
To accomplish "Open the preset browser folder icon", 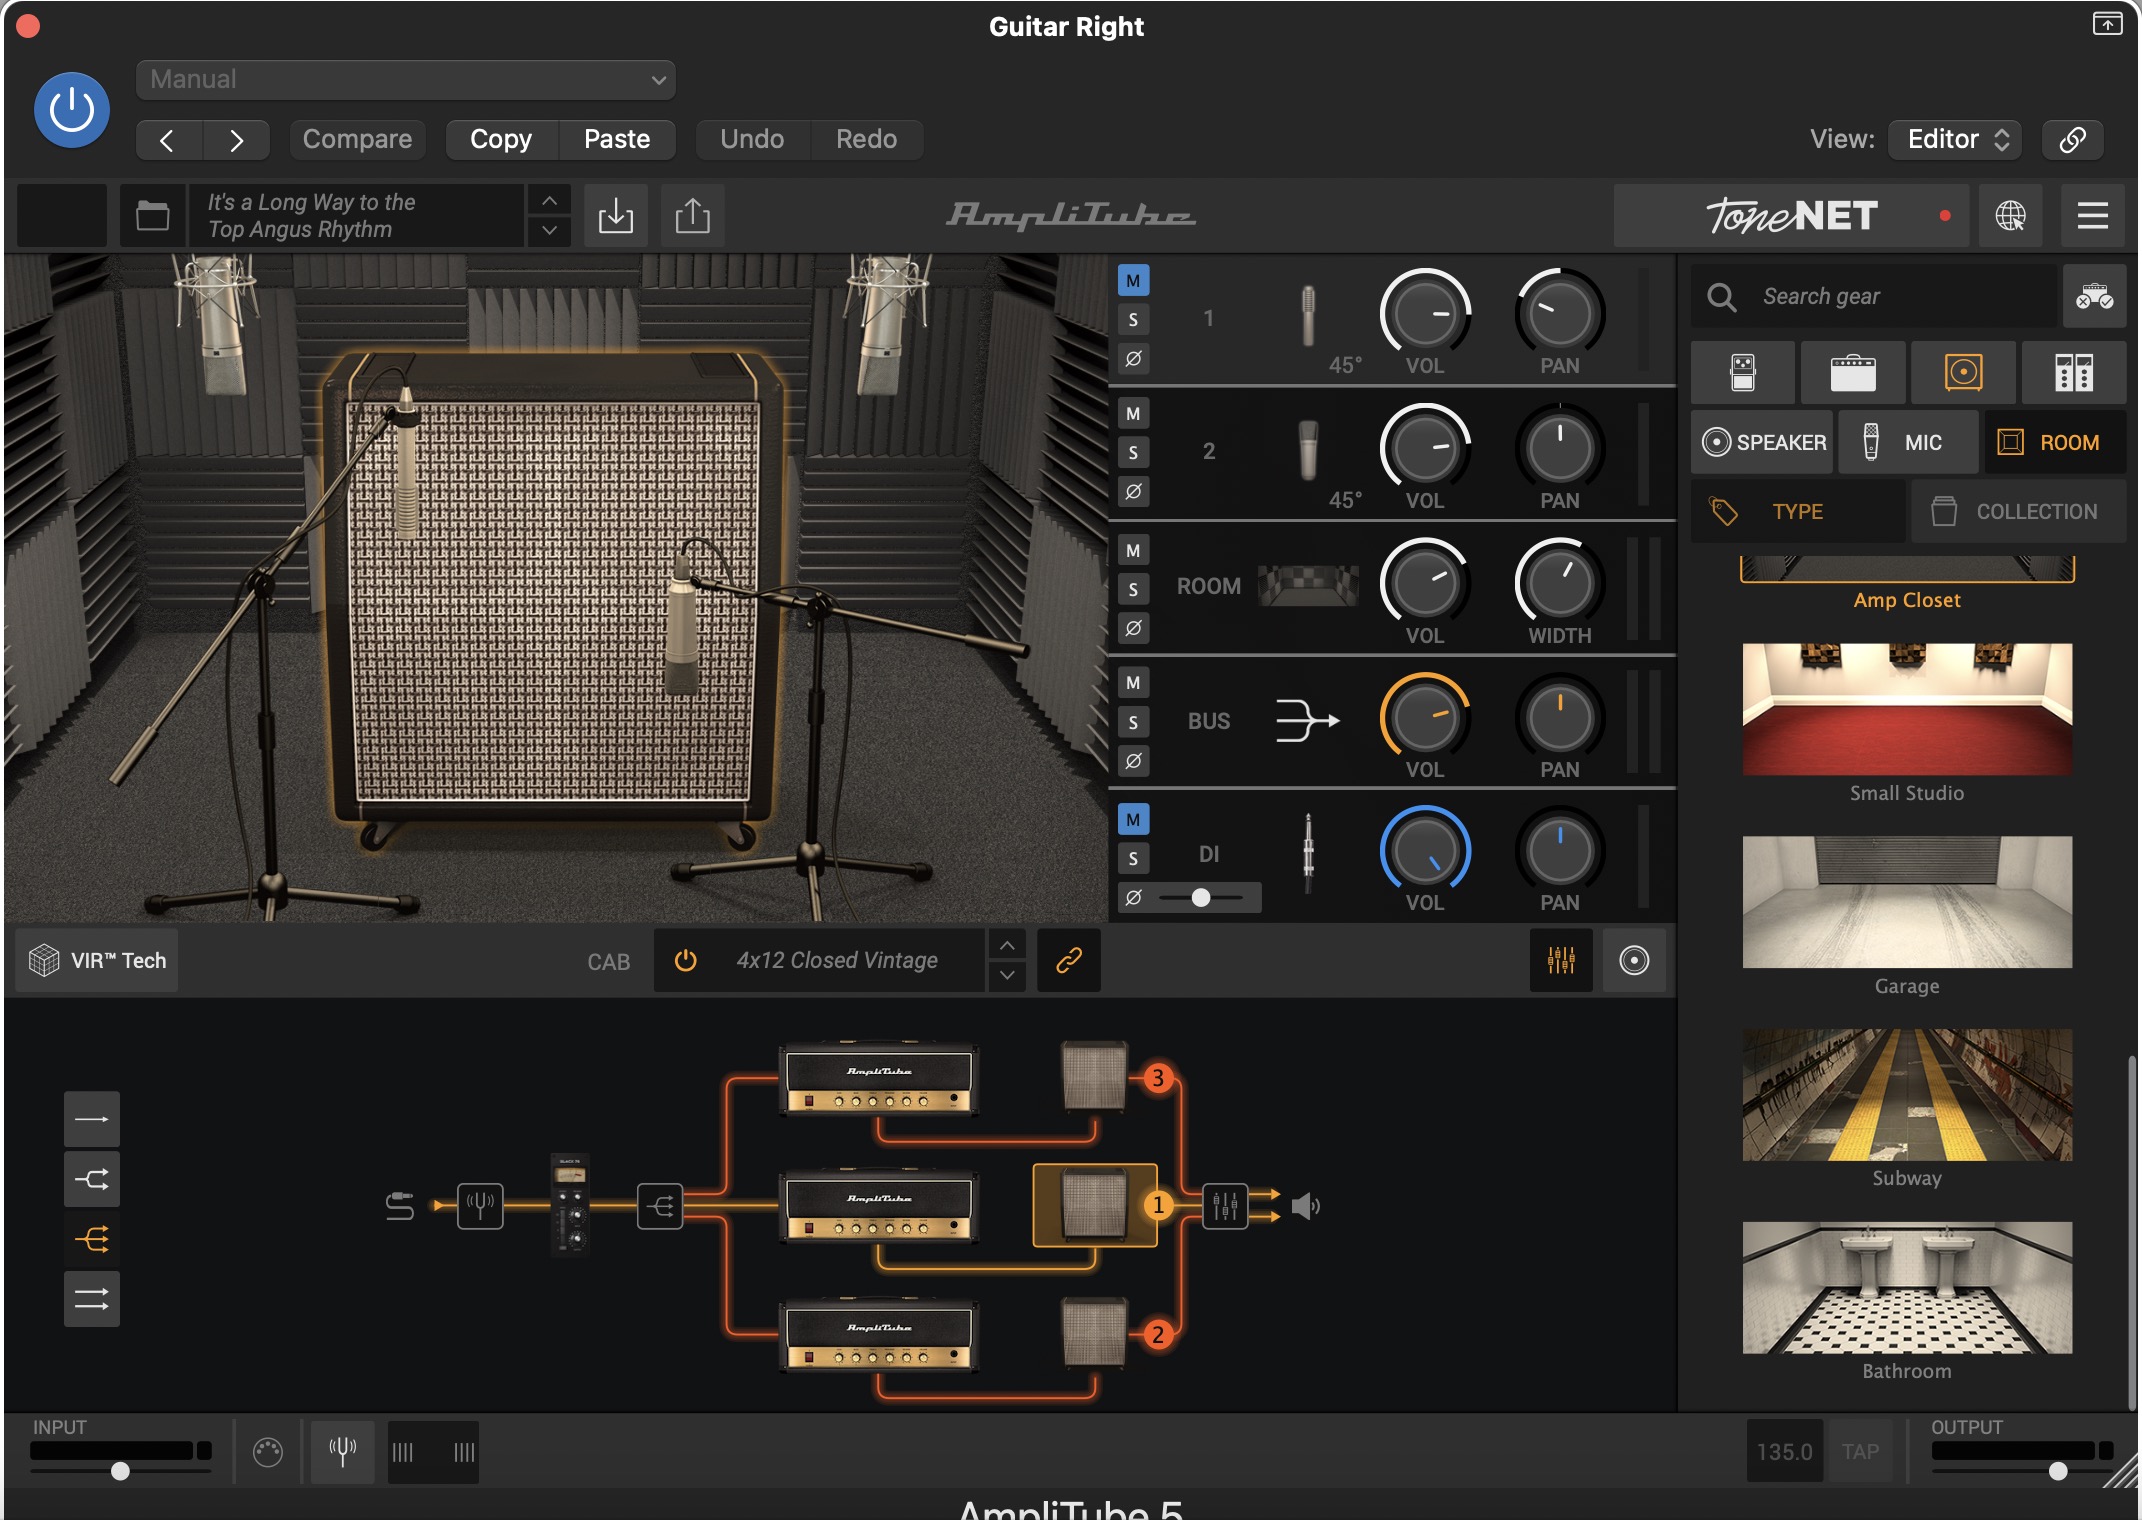I will (153, 215).
